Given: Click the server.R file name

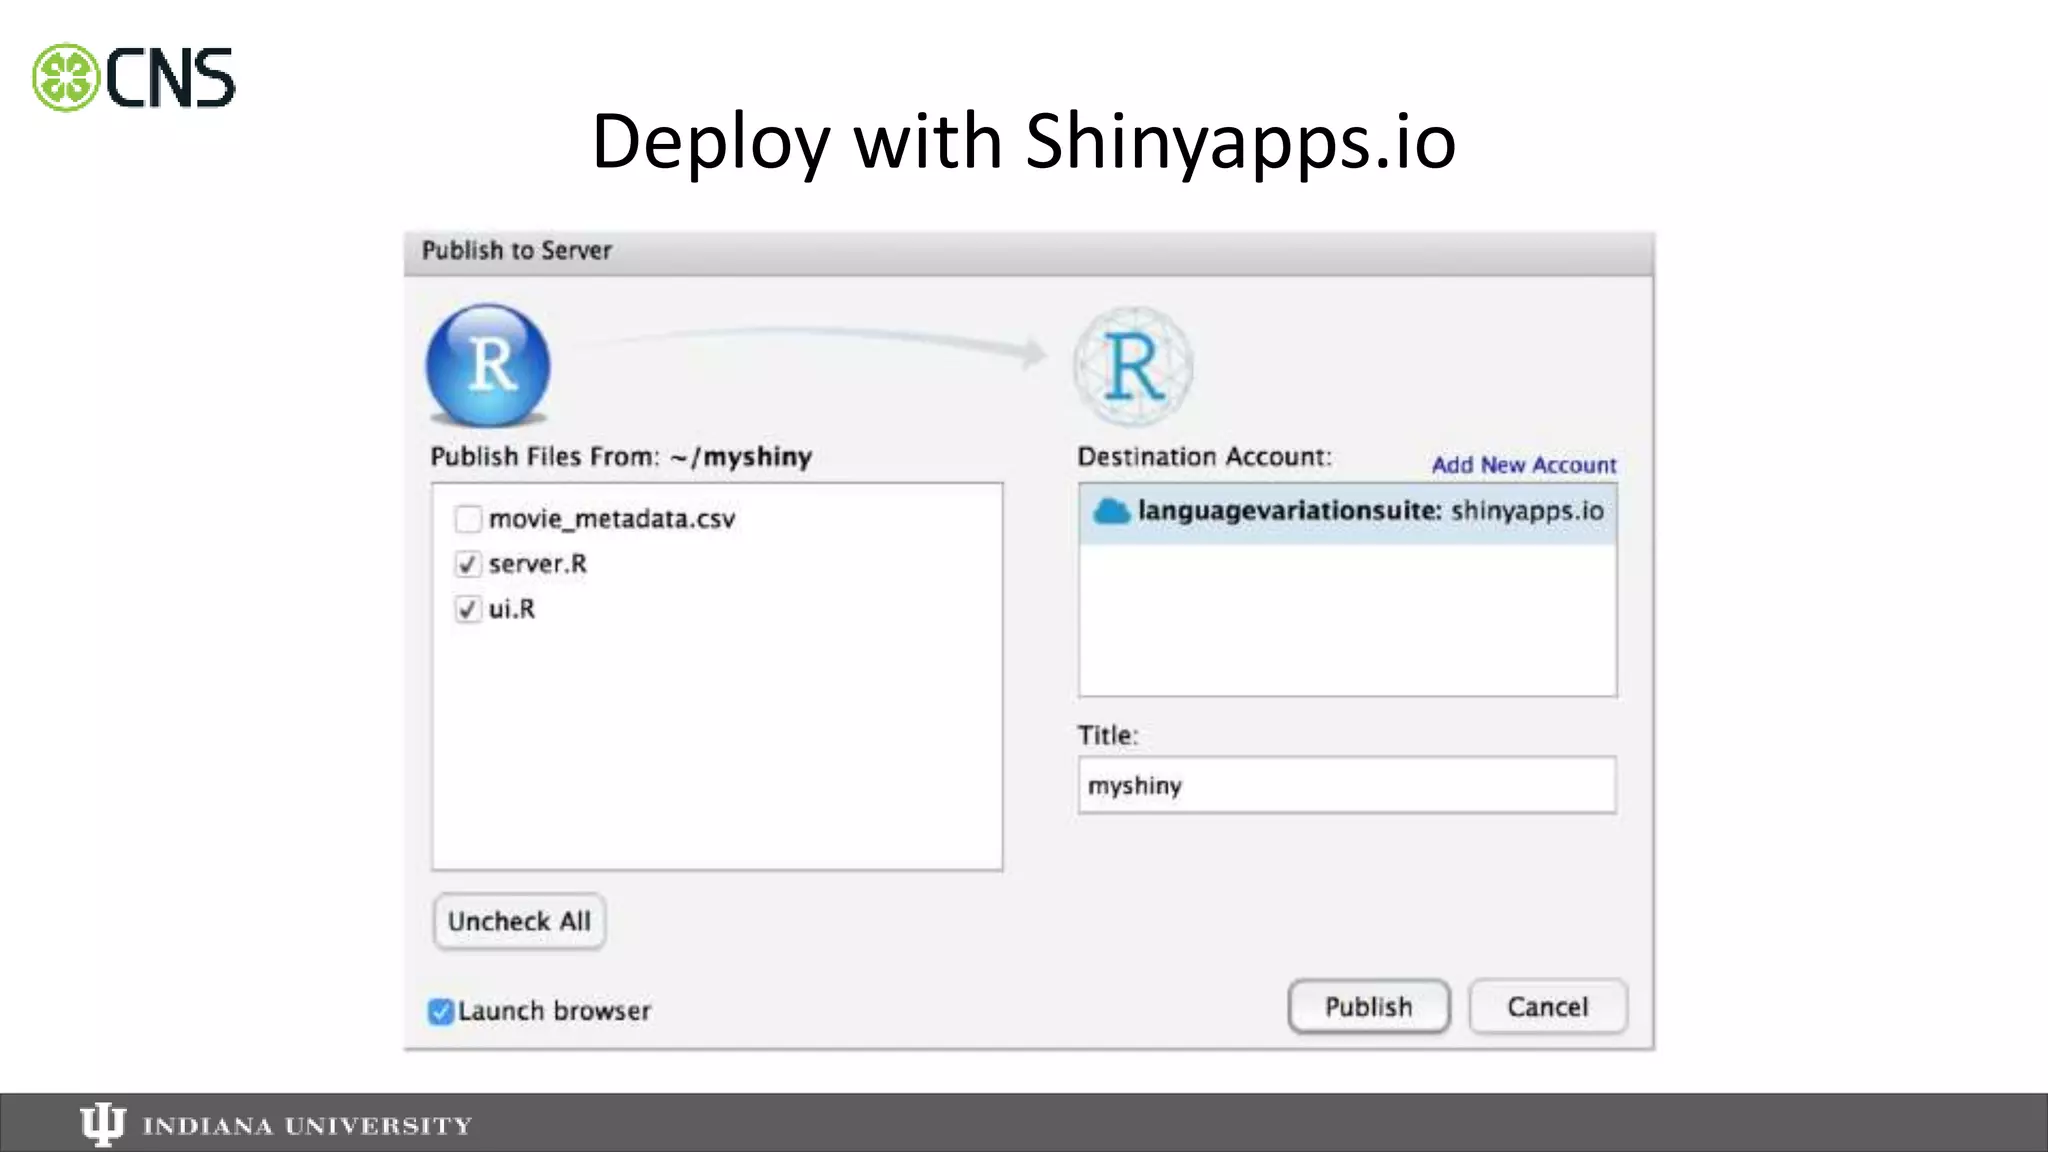Looking at the screenshot, I should [x=538, y=564].
